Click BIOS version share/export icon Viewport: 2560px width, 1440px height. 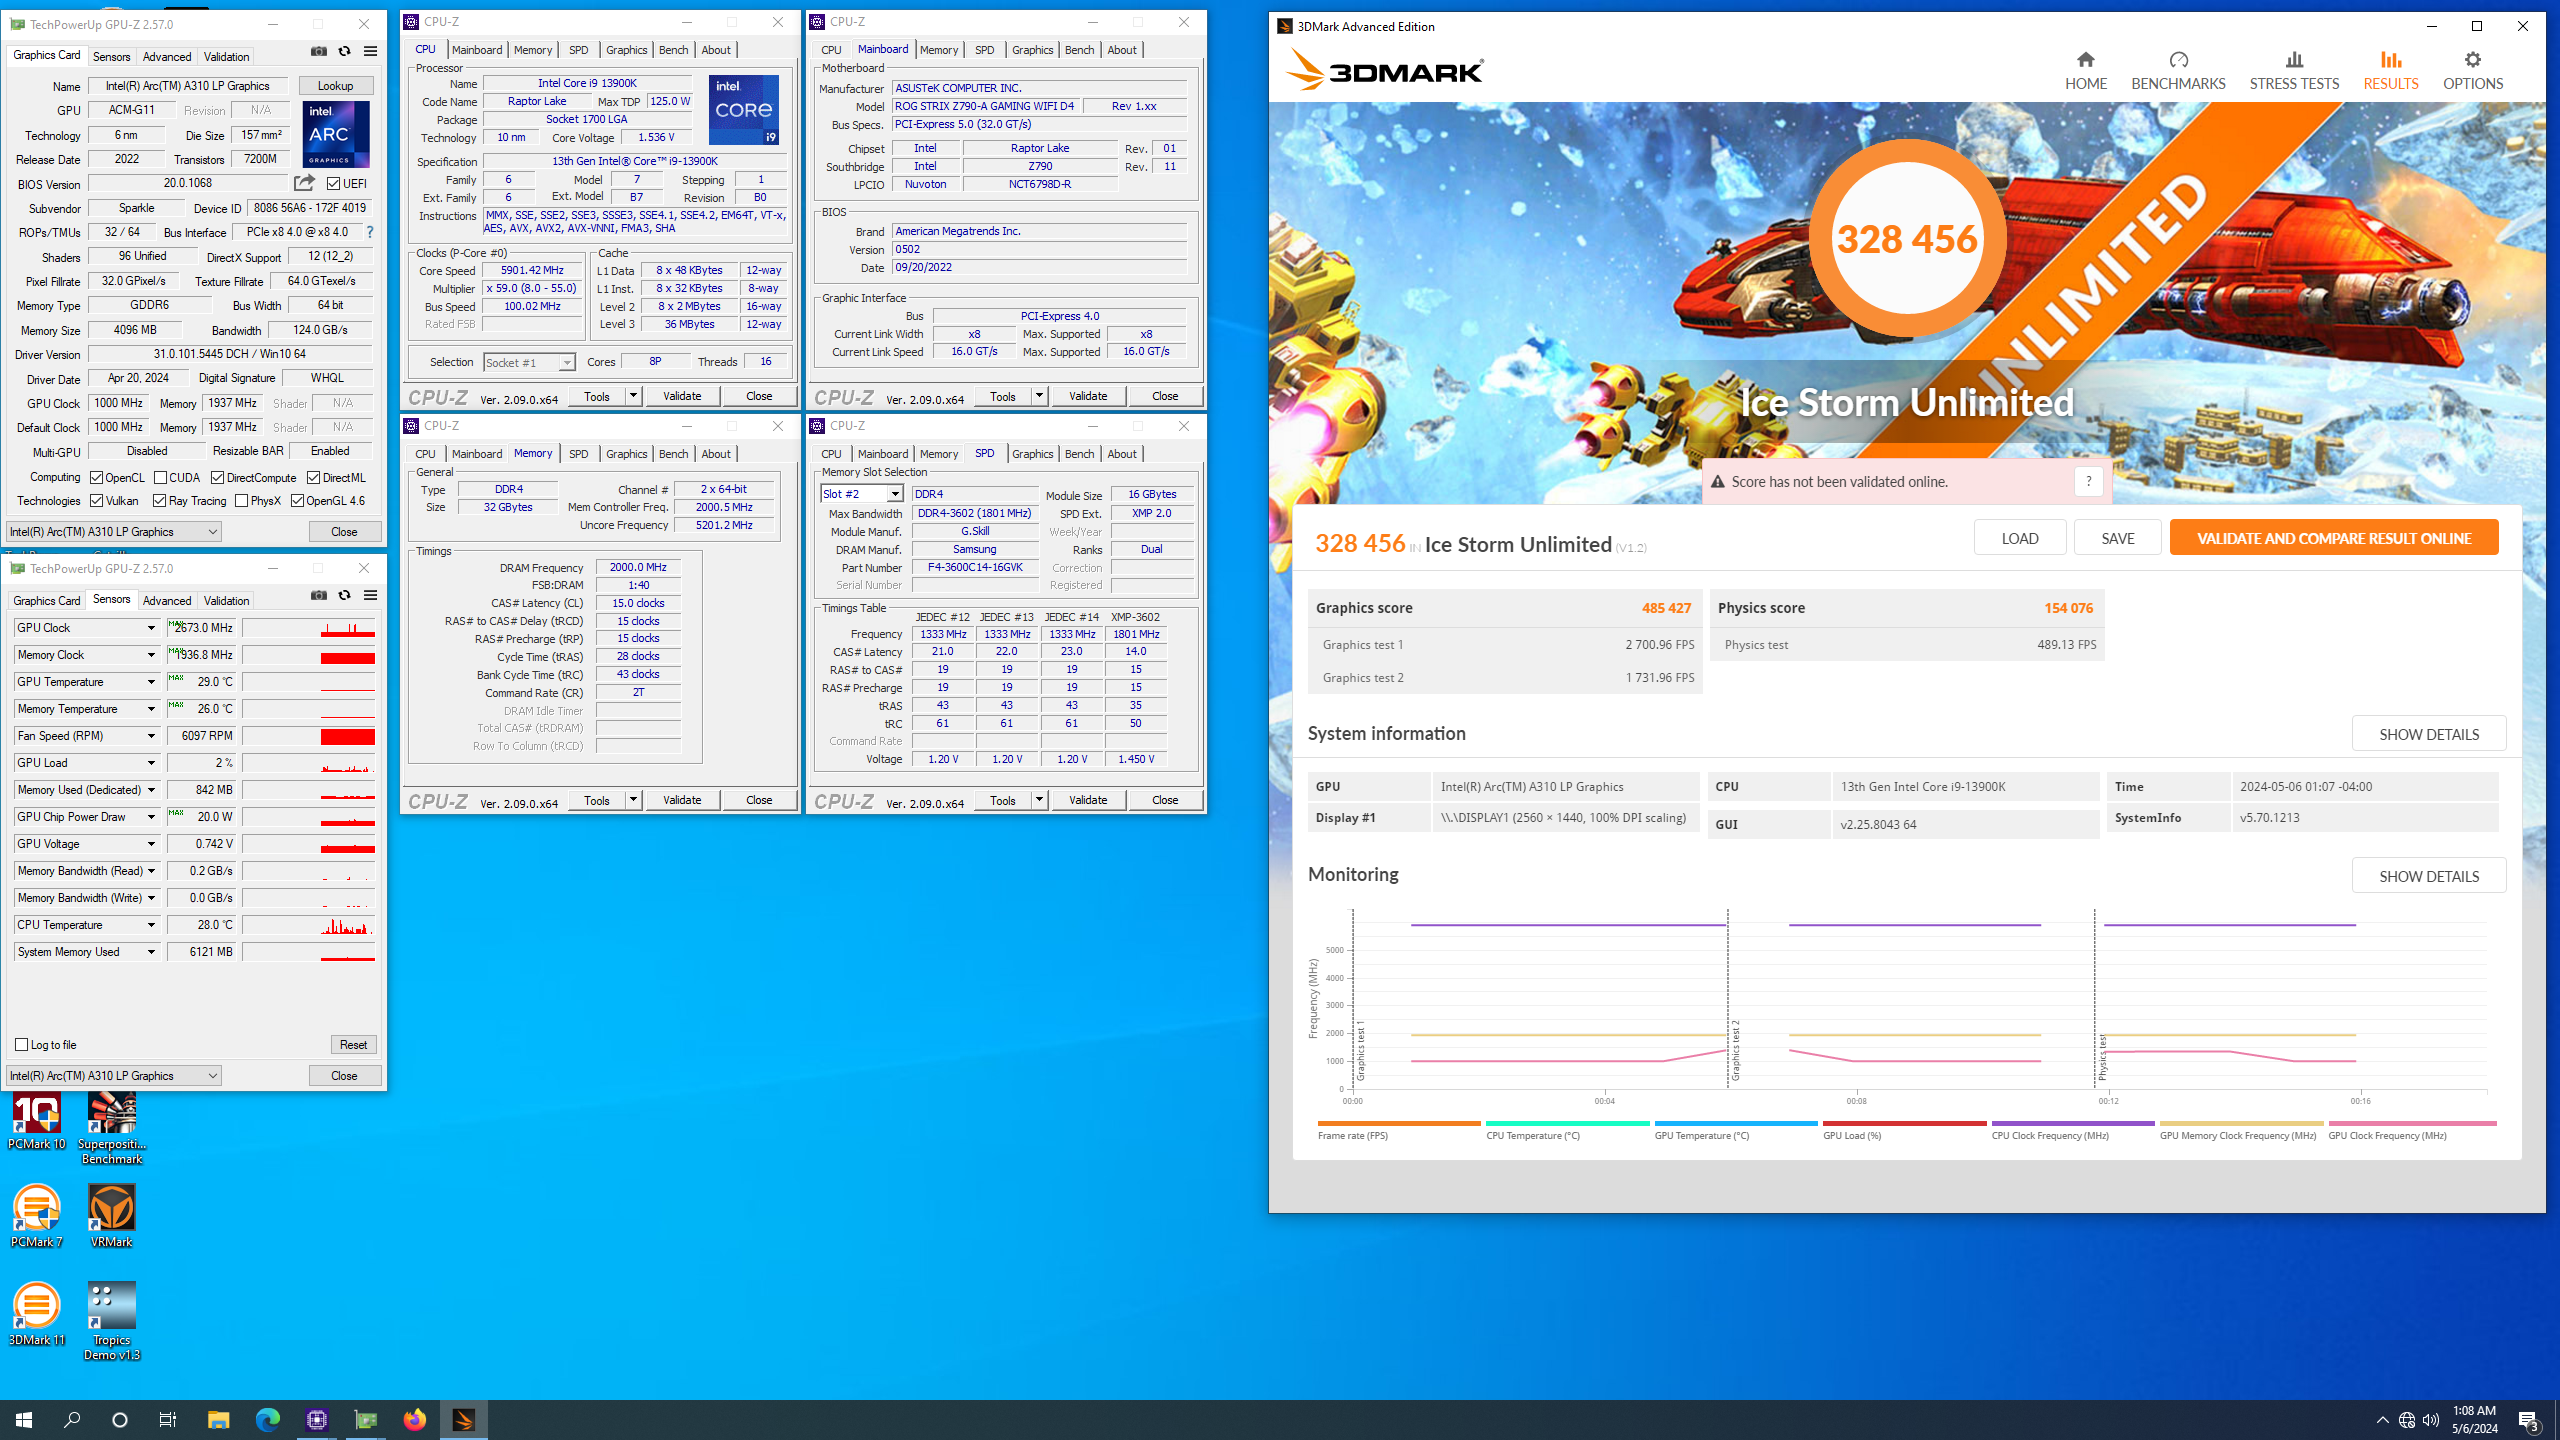point(304,183)
